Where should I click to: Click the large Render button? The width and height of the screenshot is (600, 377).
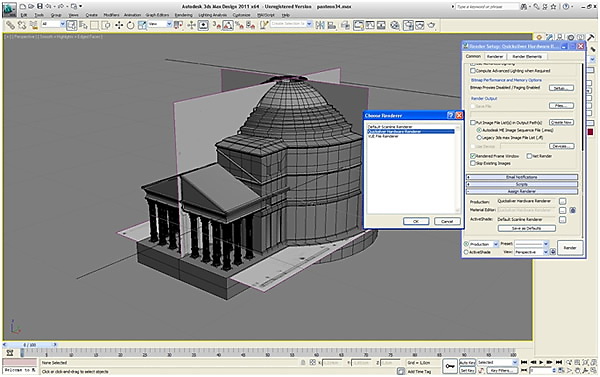click(570, 248)
